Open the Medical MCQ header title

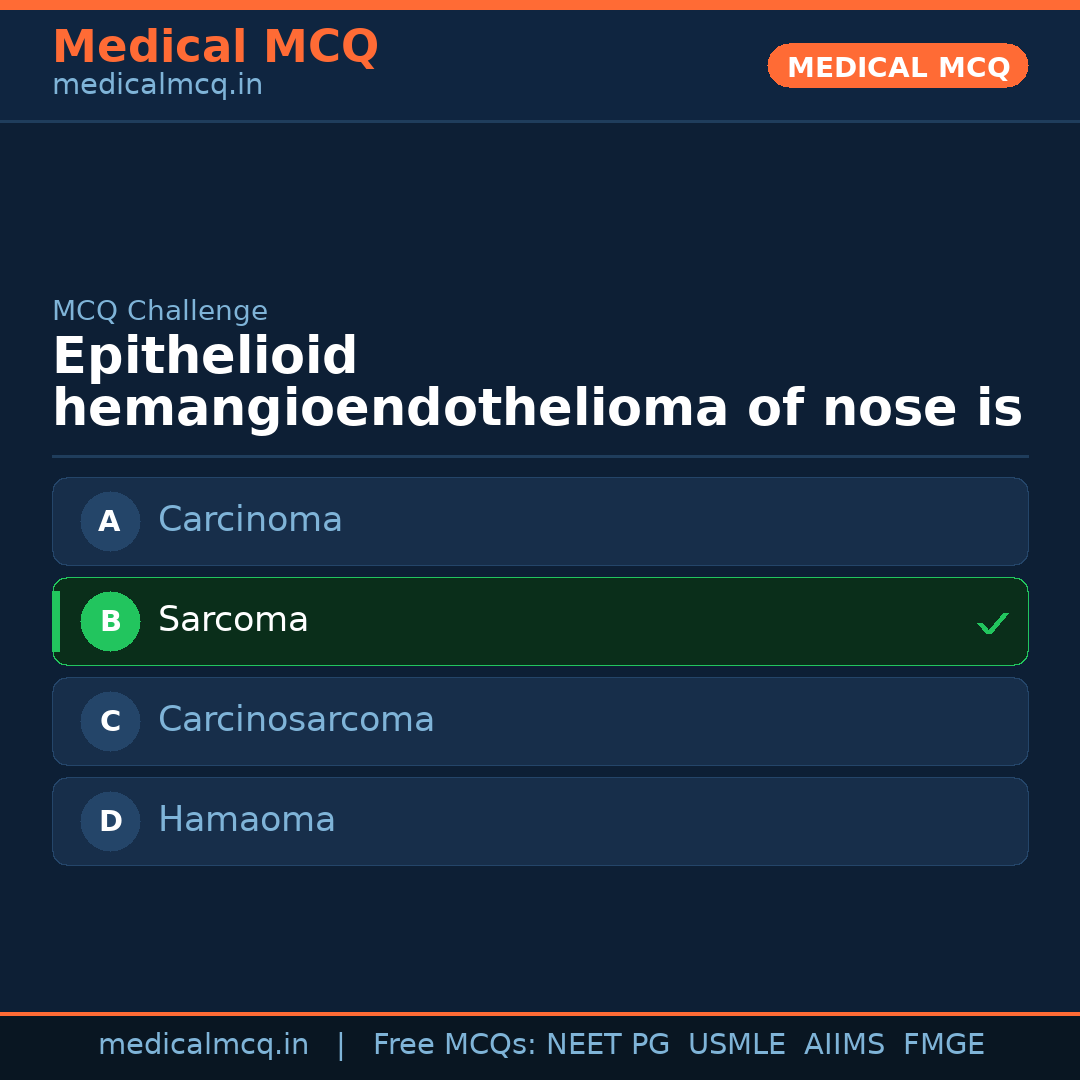tap(215, 47)
